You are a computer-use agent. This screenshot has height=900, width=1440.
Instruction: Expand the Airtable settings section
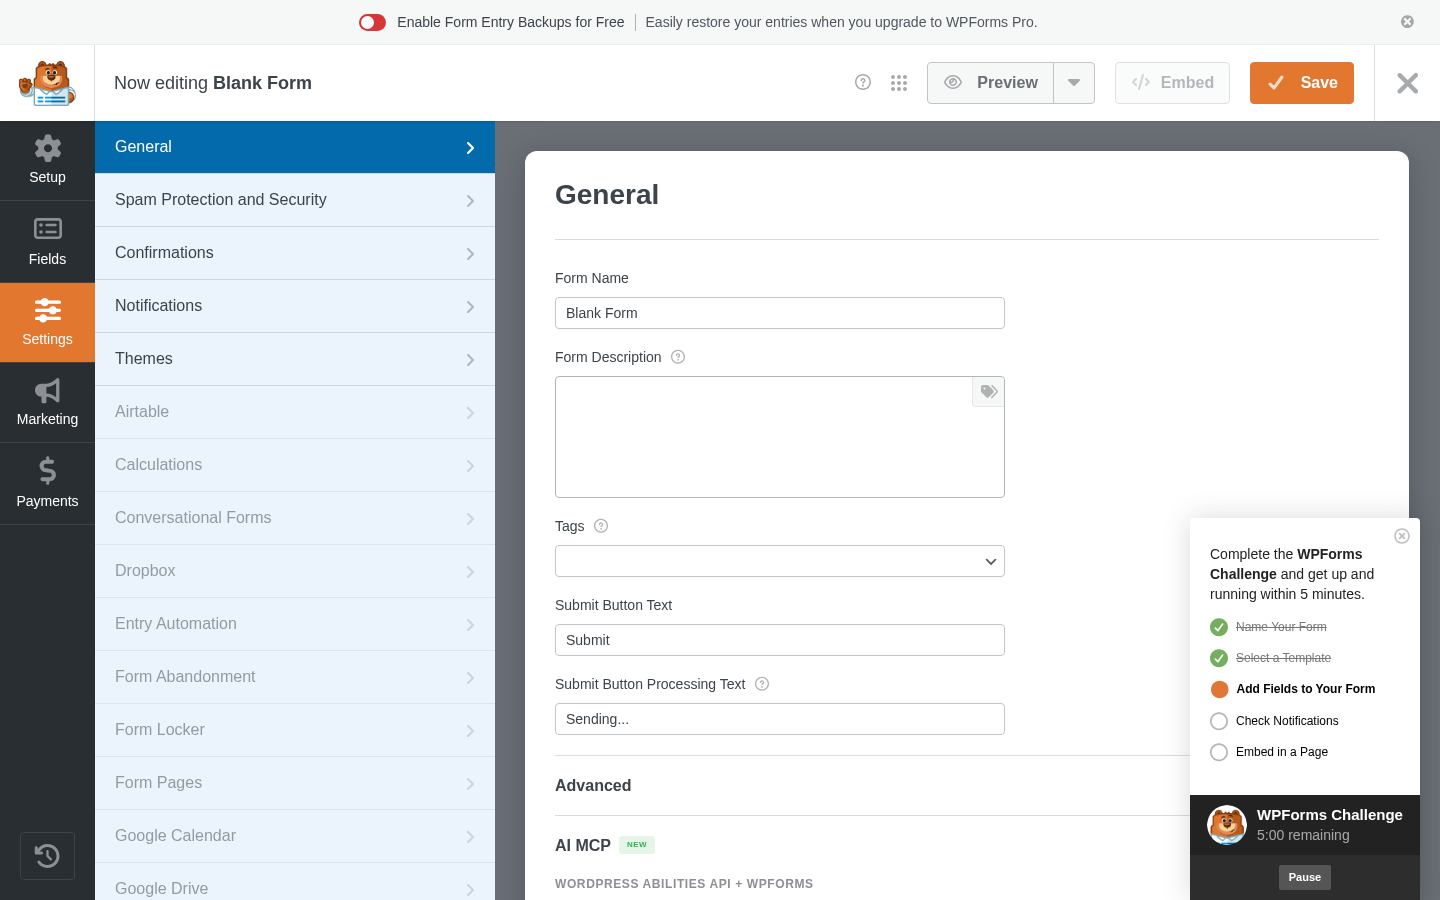coord(295,412)
